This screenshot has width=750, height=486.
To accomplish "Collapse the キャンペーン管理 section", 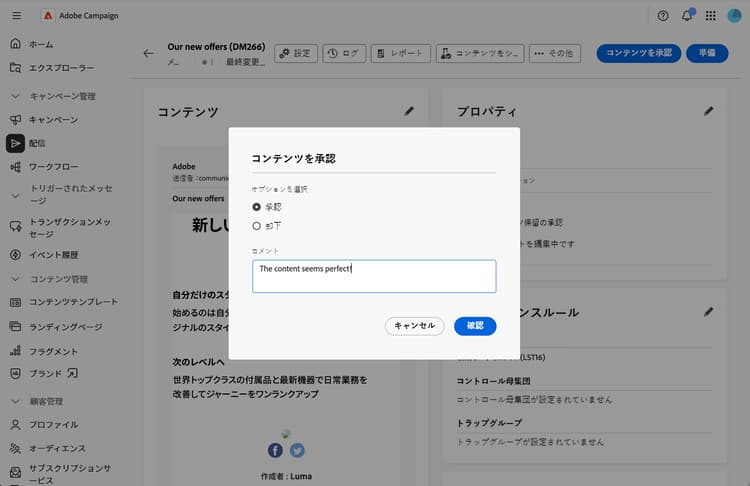I will pos(15,96).
